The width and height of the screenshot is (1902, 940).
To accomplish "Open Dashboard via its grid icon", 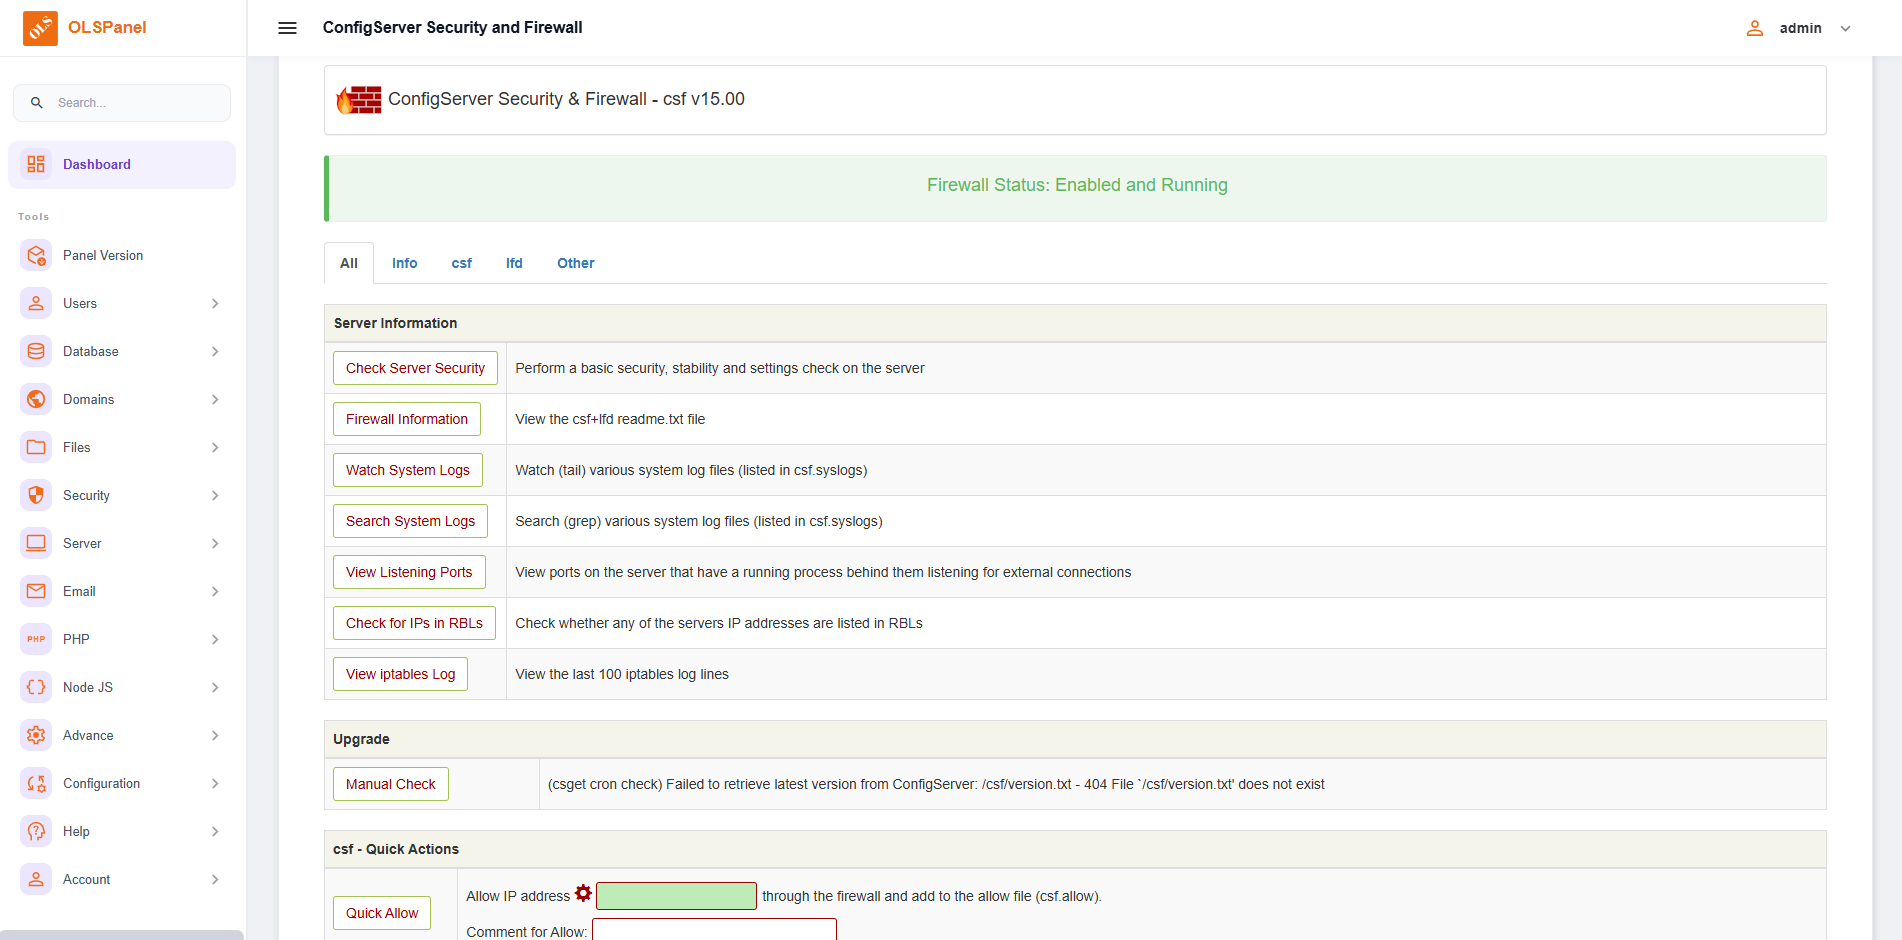I will point(36,164).
